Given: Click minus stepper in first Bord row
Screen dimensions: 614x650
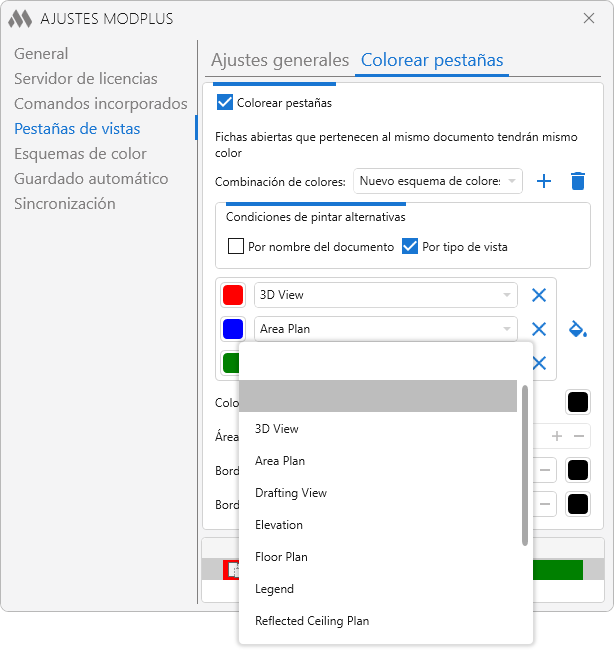Looking at the screenshot, I should pos(545,470).
